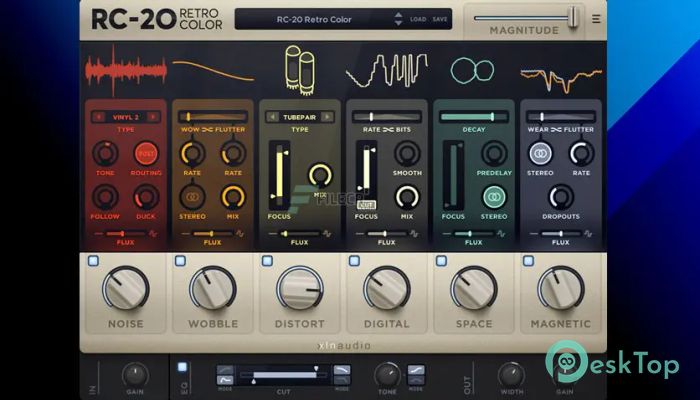Toggle the EQ enable checkbox
This screenshot has width=700, height=400.
[x=182, y=367]
